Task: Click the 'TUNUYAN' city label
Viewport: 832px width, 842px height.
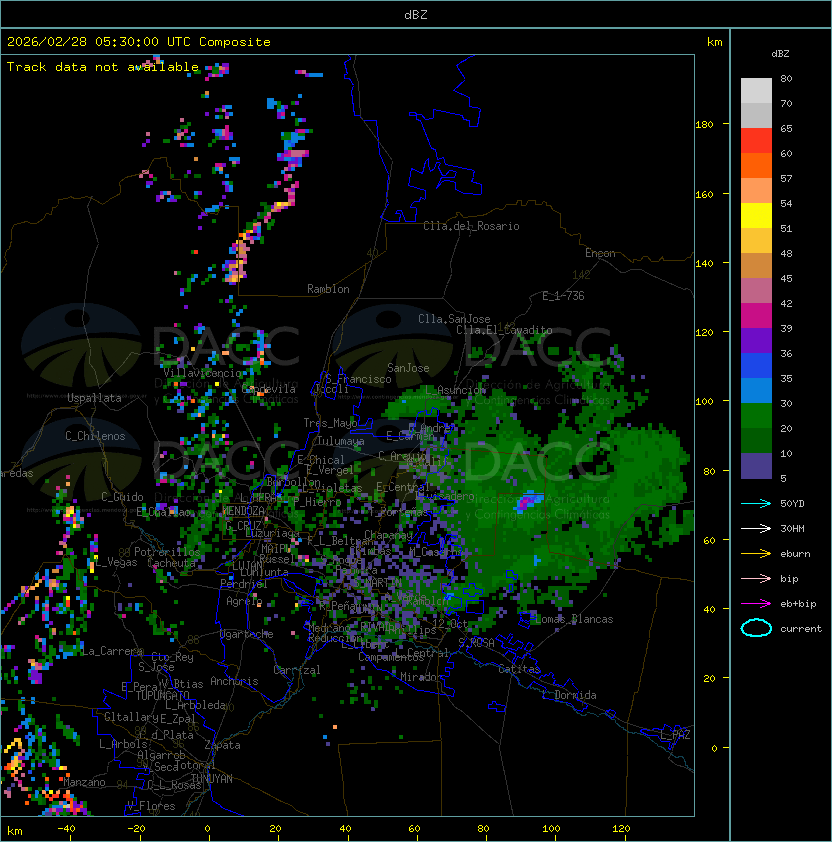Action: (212, 779)
